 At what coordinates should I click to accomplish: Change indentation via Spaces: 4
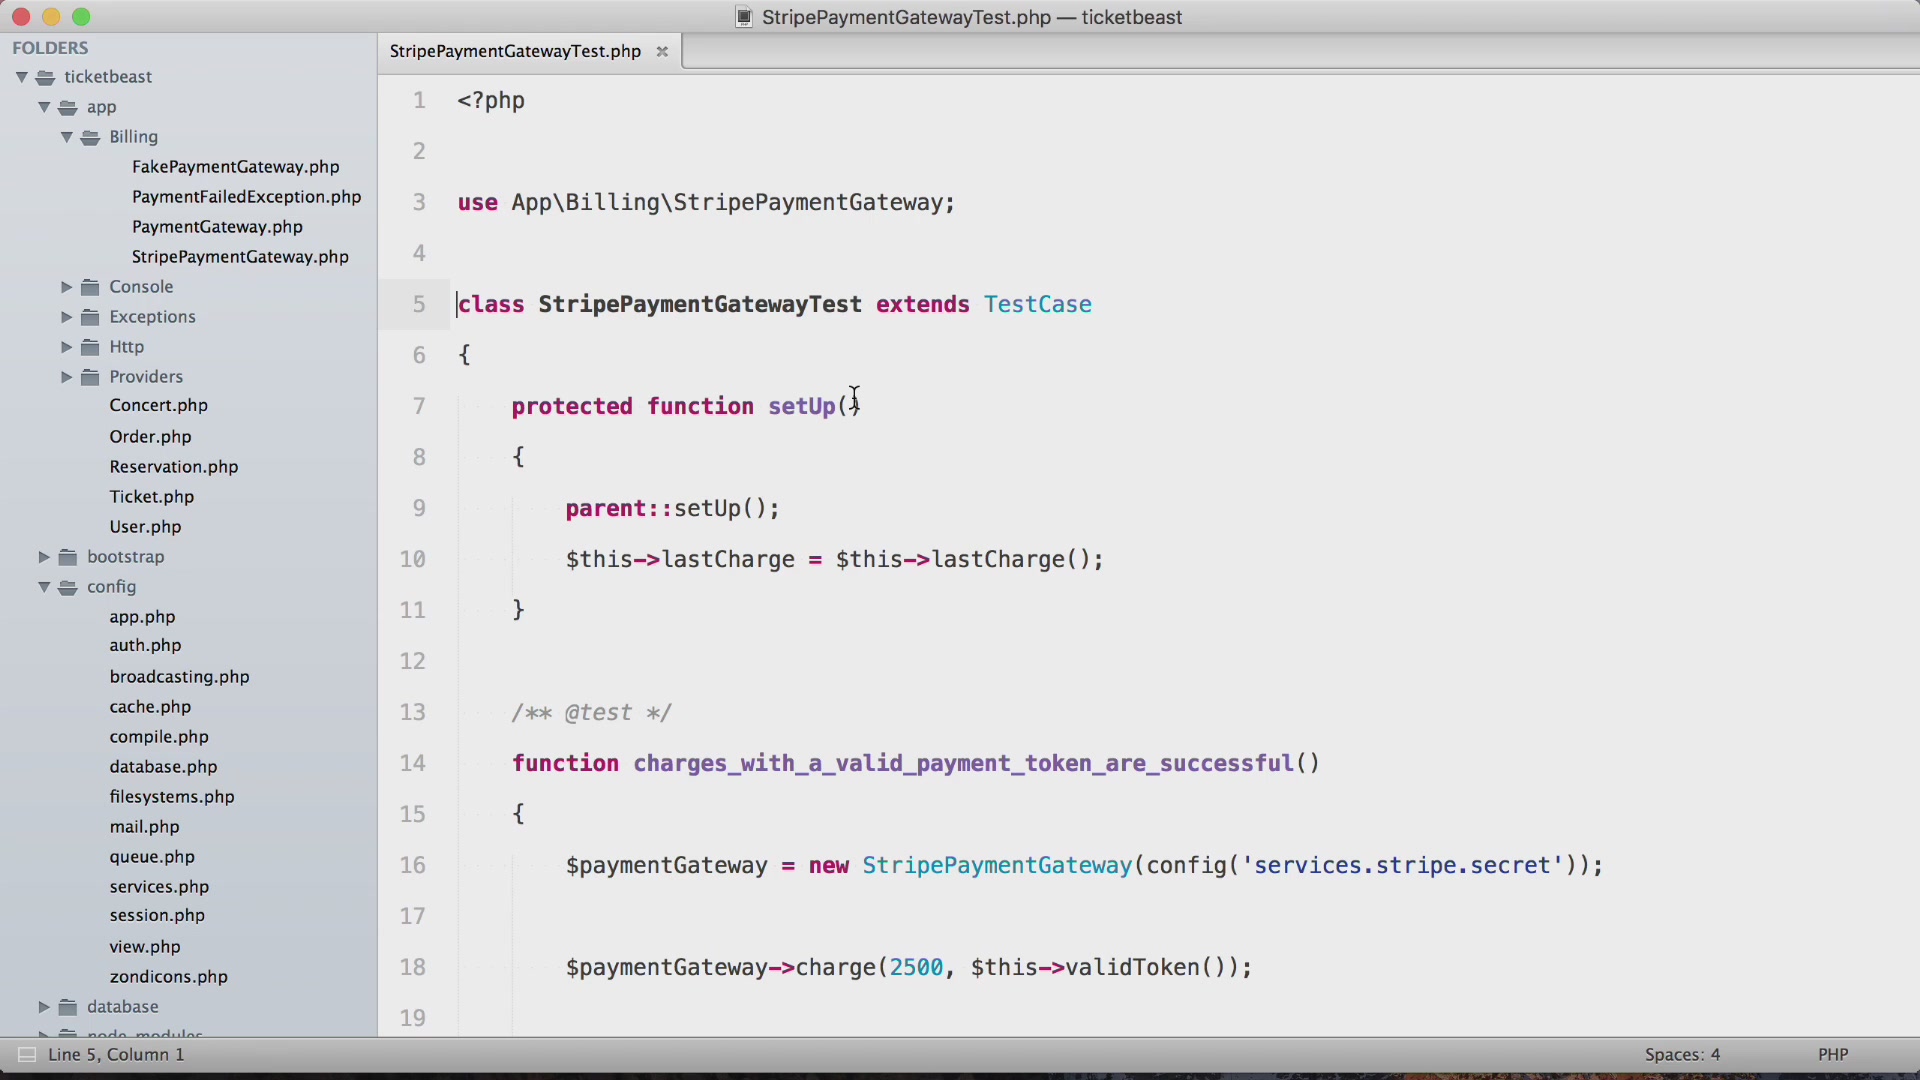click(x=1683, y=1054)
